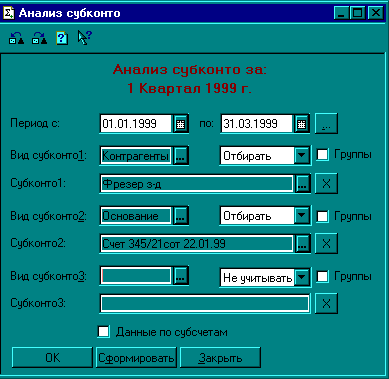Viewport: 389px width, 379px height.
Task: Click the Счет 345/21сот 22.01.99 field
Action: coord(197,244)
